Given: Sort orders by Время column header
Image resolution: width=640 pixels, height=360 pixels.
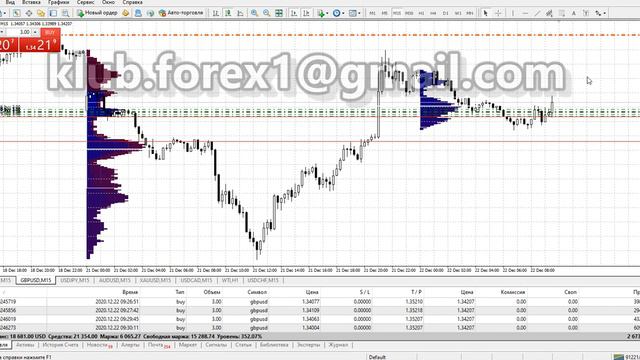Looking at the screenshot, I should point(130,292).
